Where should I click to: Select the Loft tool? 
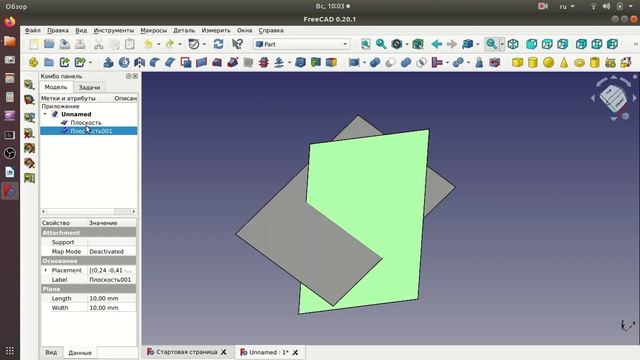point(217,62)
